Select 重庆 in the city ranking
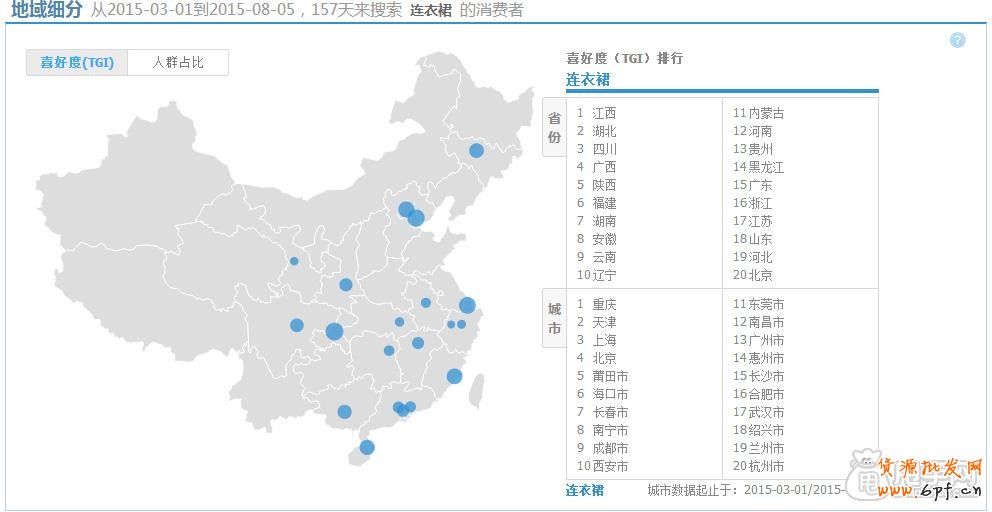Screen dimensions: 992x512 (x=604, y=304)
